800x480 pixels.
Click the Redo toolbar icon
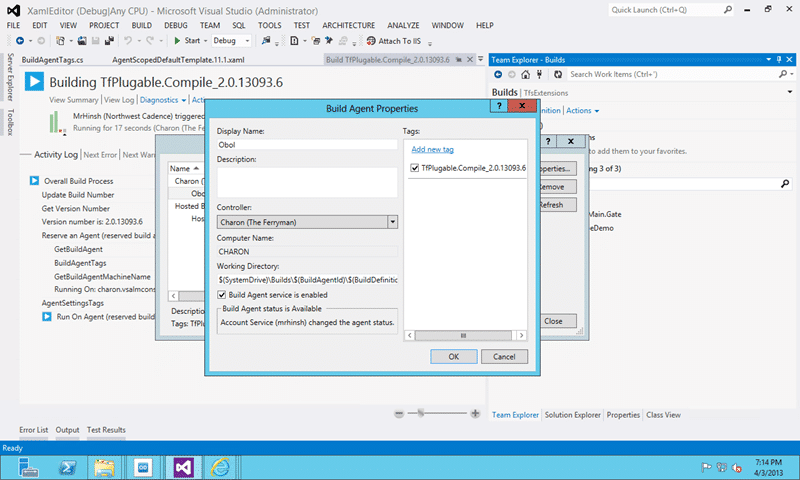(x=150, y=41)
